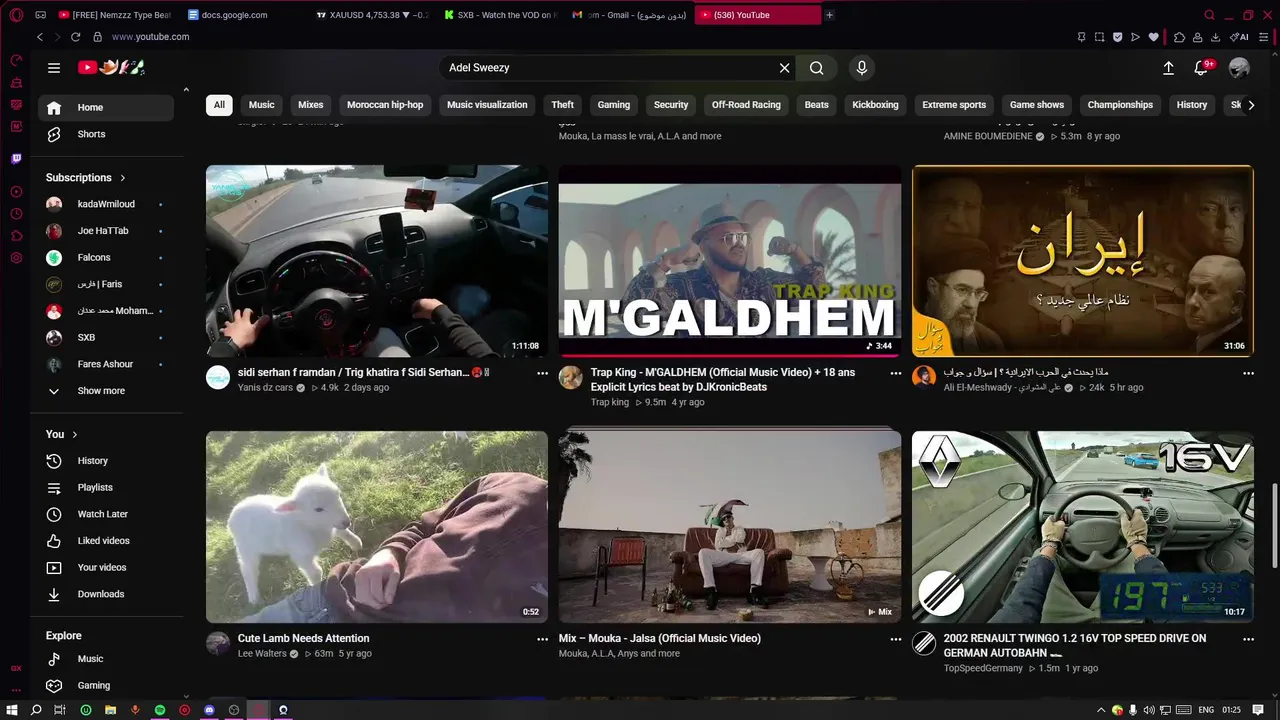Open options for Cute Lamb video
Image resolution: width=1280 pixels, height=720 pixels.
click(x=542, y=639)
